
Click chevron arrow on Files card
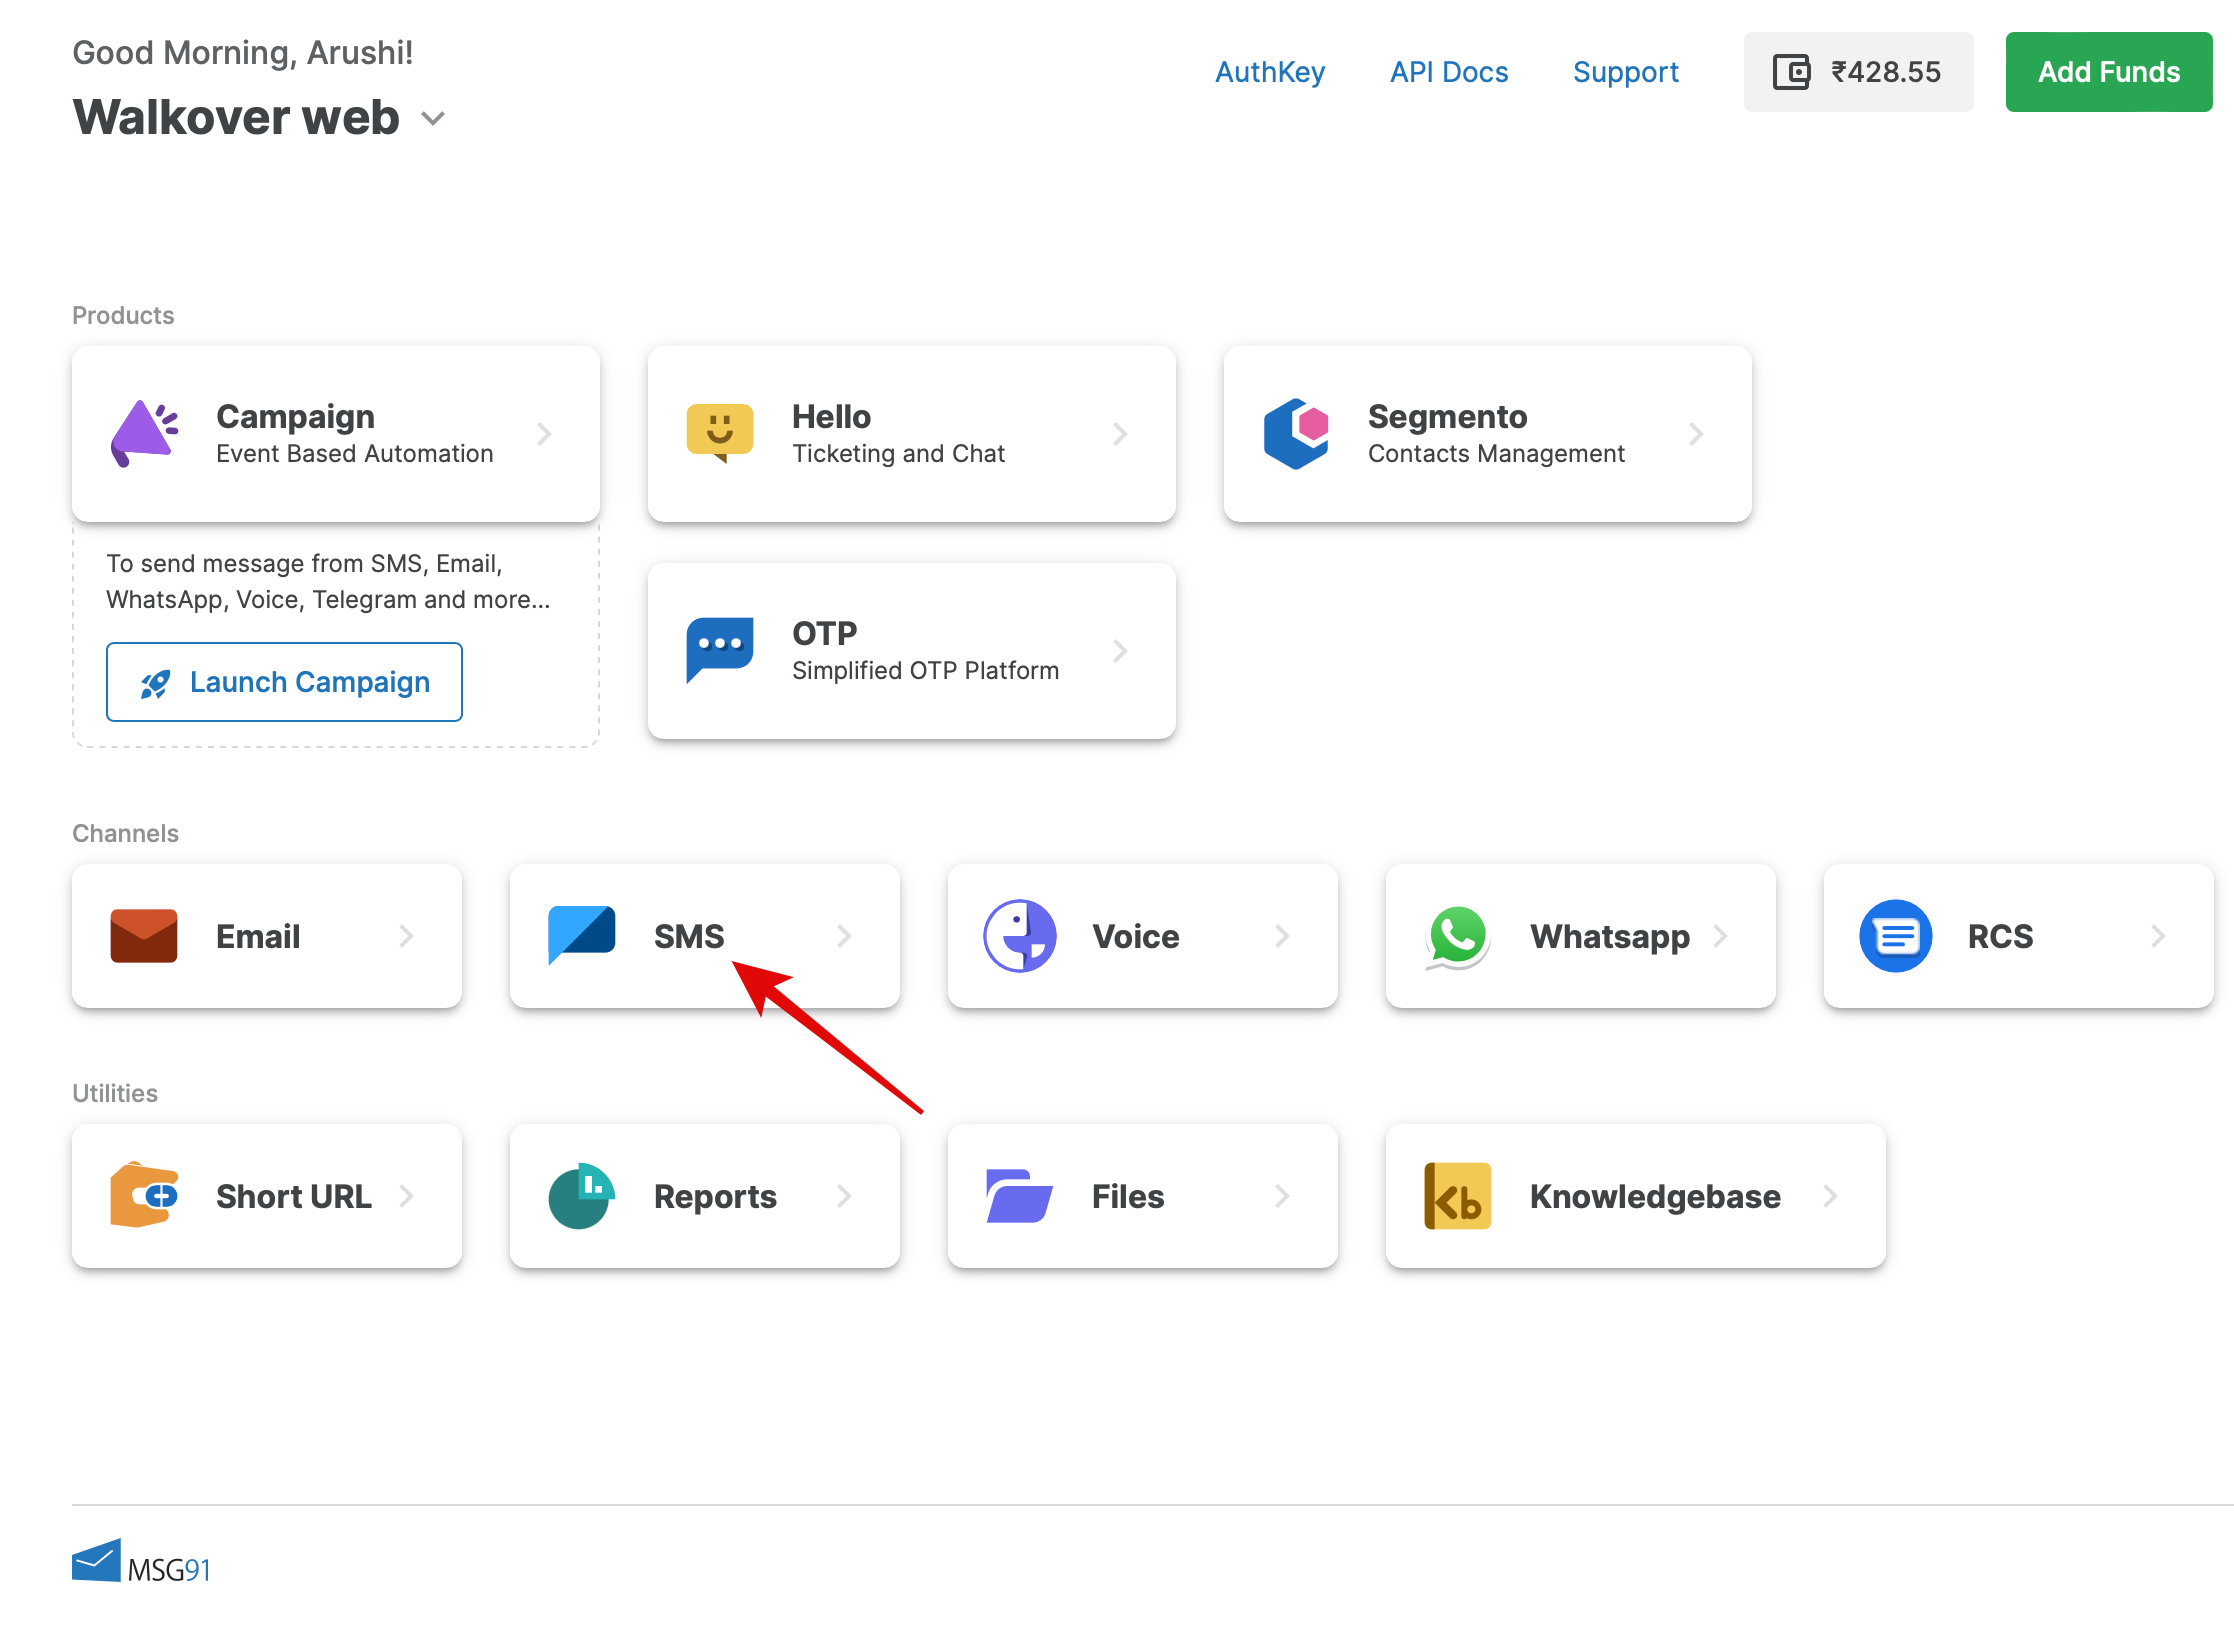1282,1196
